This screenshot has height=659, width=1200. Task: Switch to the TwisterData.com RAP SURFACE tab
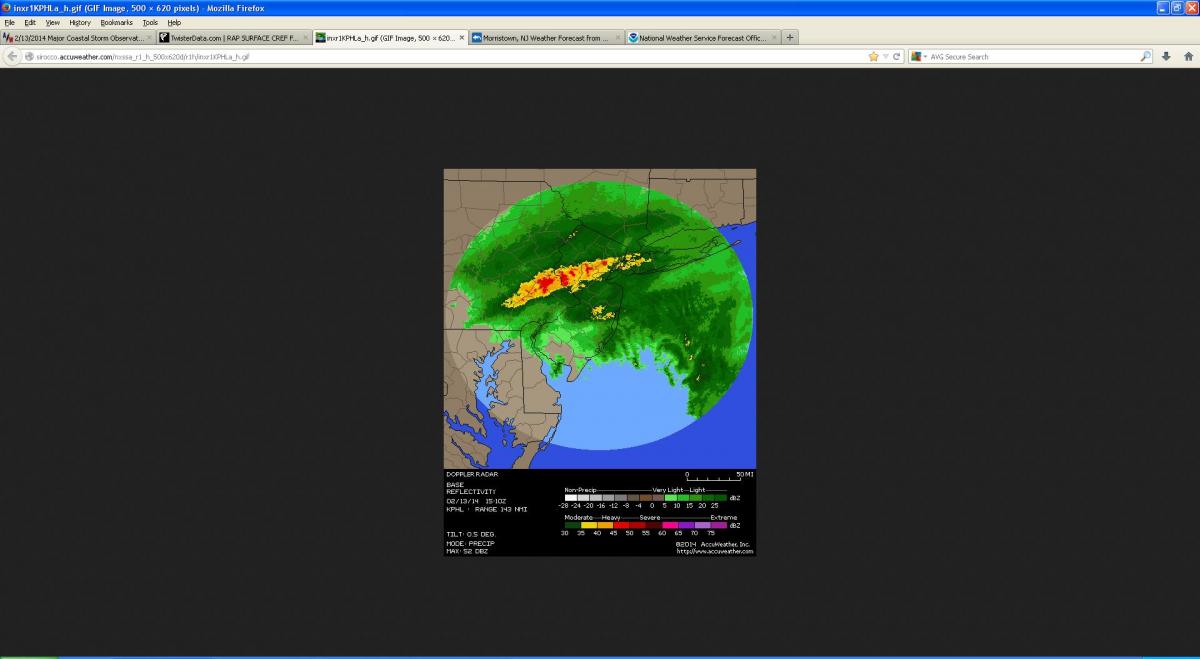(x=234, y=38)
